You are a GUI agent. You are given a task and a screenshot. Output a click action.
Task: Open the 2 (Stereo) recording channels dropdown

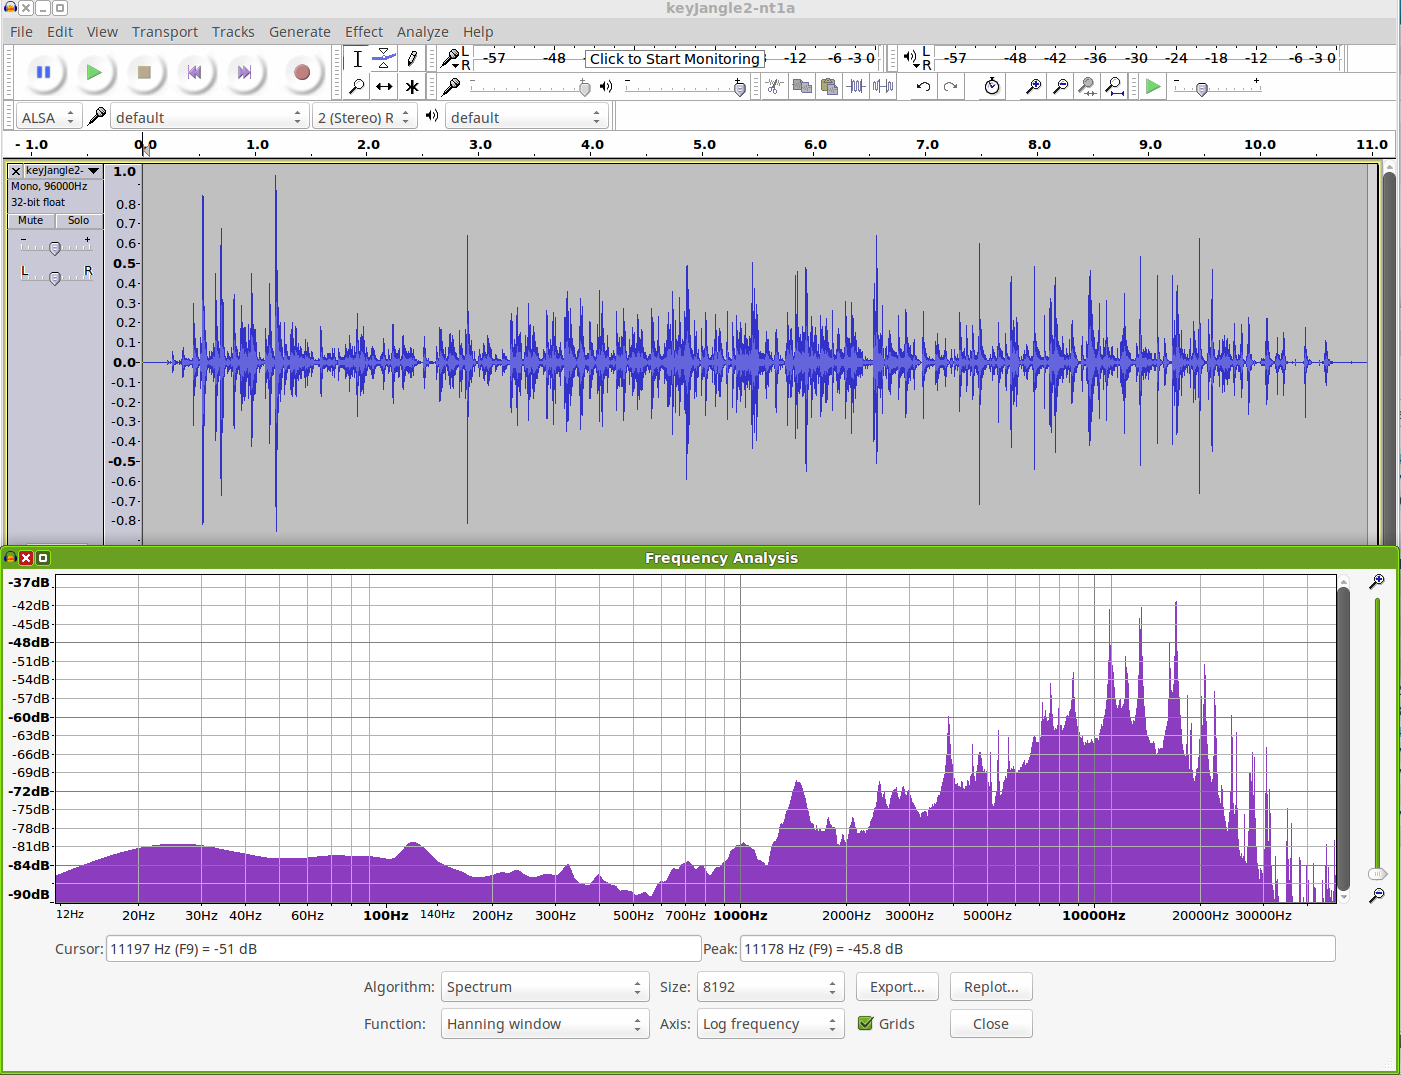[x=364, y=117]
